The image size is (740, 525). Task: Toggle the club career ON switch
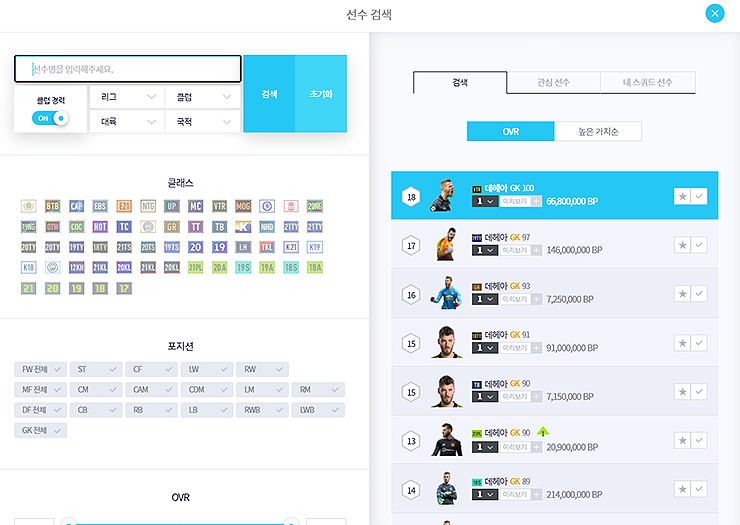click(50, 118)
